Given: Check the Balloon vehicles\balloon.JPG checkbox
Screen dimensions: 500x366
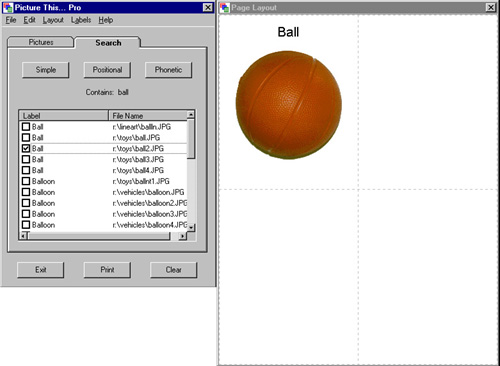Looking at the screenshot, I should (26, 192).
